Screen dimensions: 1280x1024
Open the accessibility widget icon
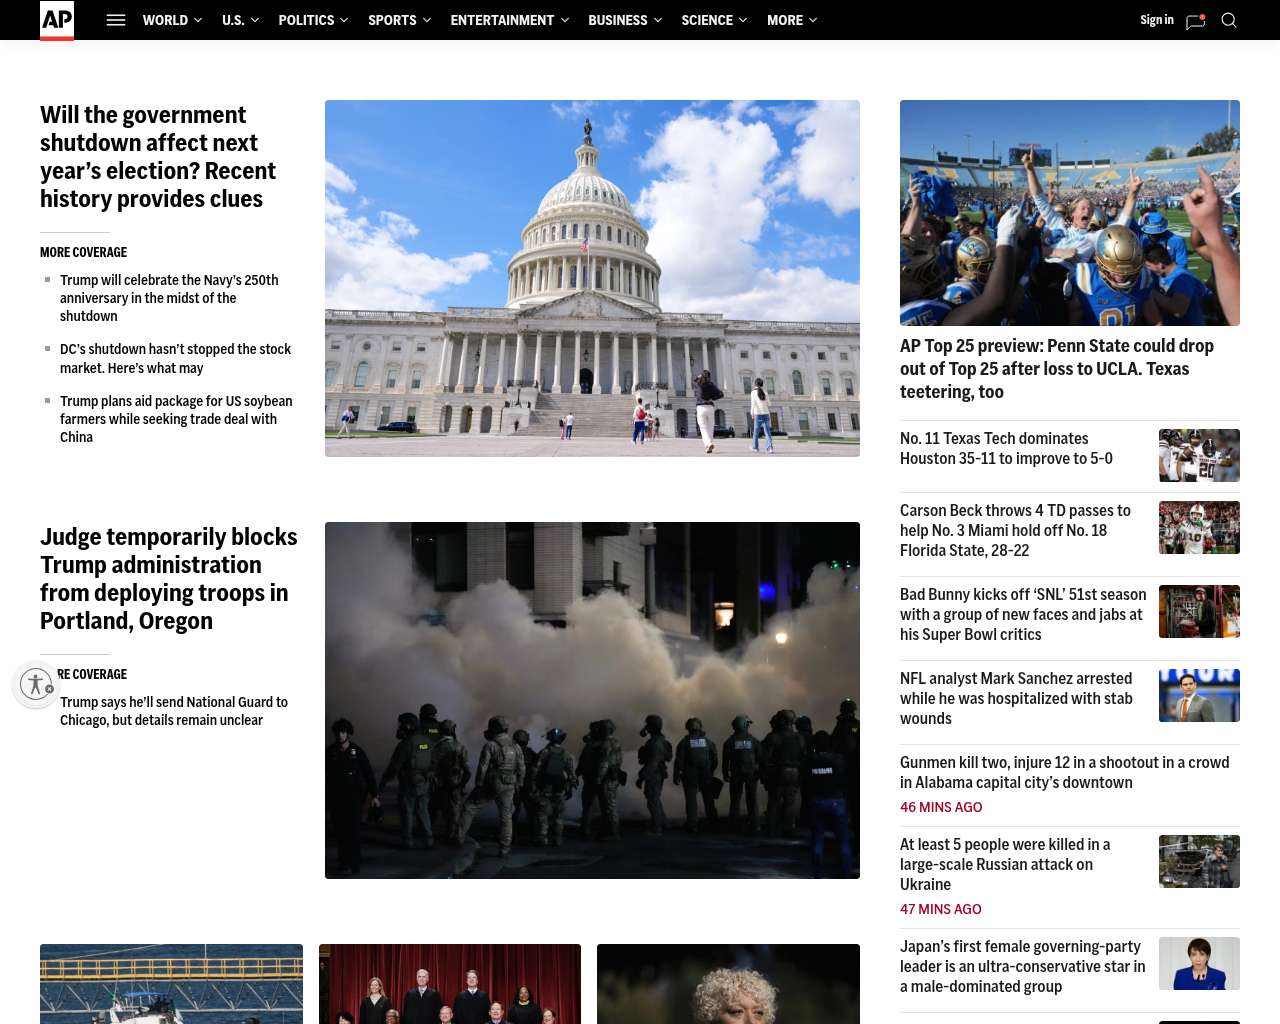coord(37,684)
